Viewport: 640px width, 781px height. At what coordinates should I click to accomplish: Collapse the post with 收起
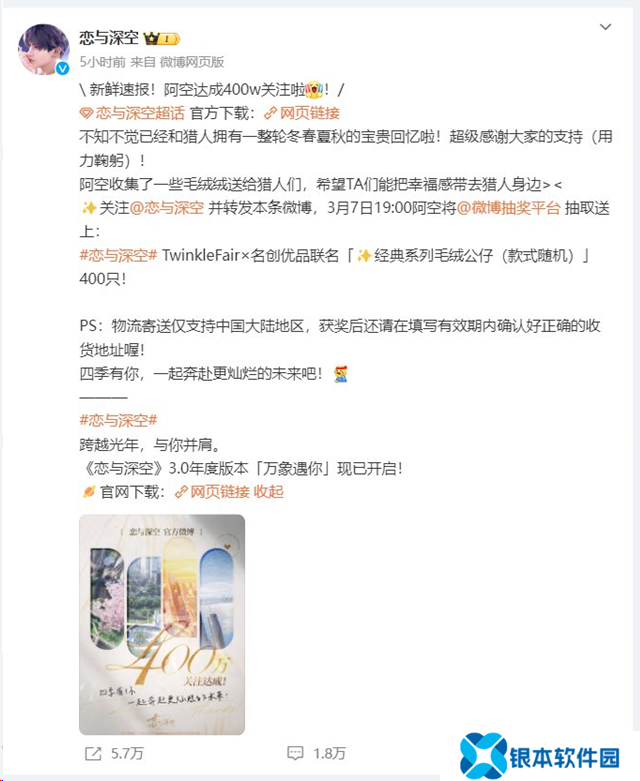(x=268, y=492)
